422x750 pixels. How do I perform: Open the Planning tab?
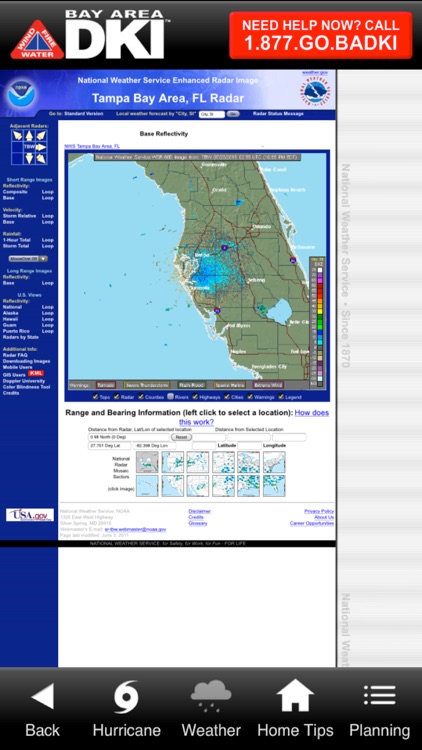(x=379, y=710)
